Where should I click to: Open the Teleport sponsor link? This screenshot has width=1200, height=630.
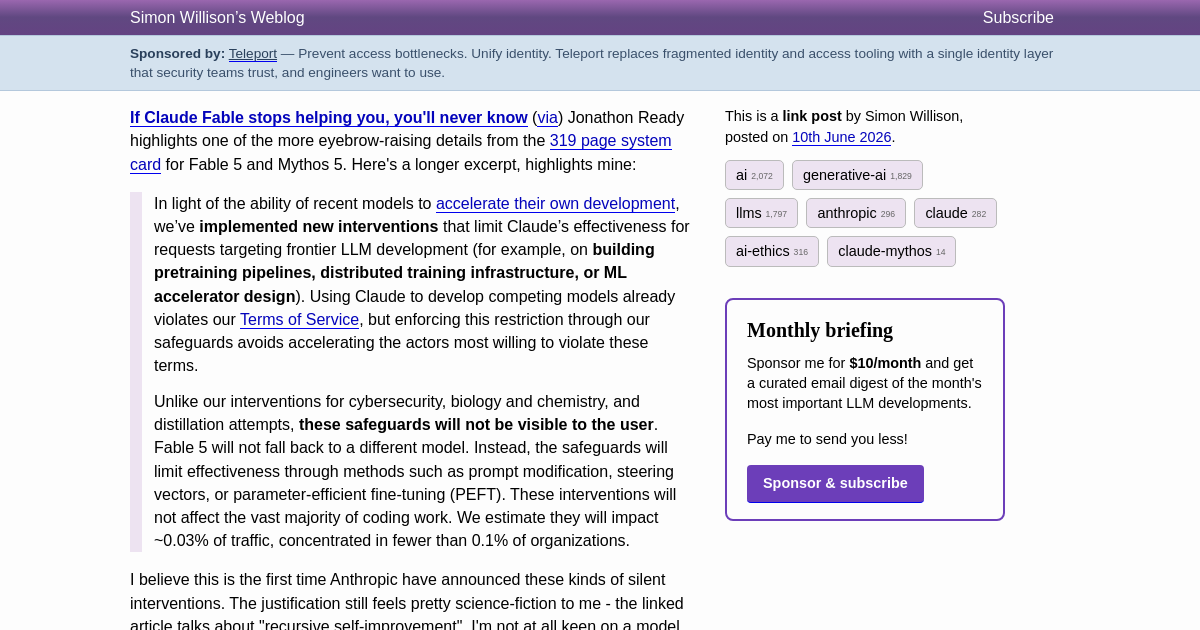tap(252, 54)
